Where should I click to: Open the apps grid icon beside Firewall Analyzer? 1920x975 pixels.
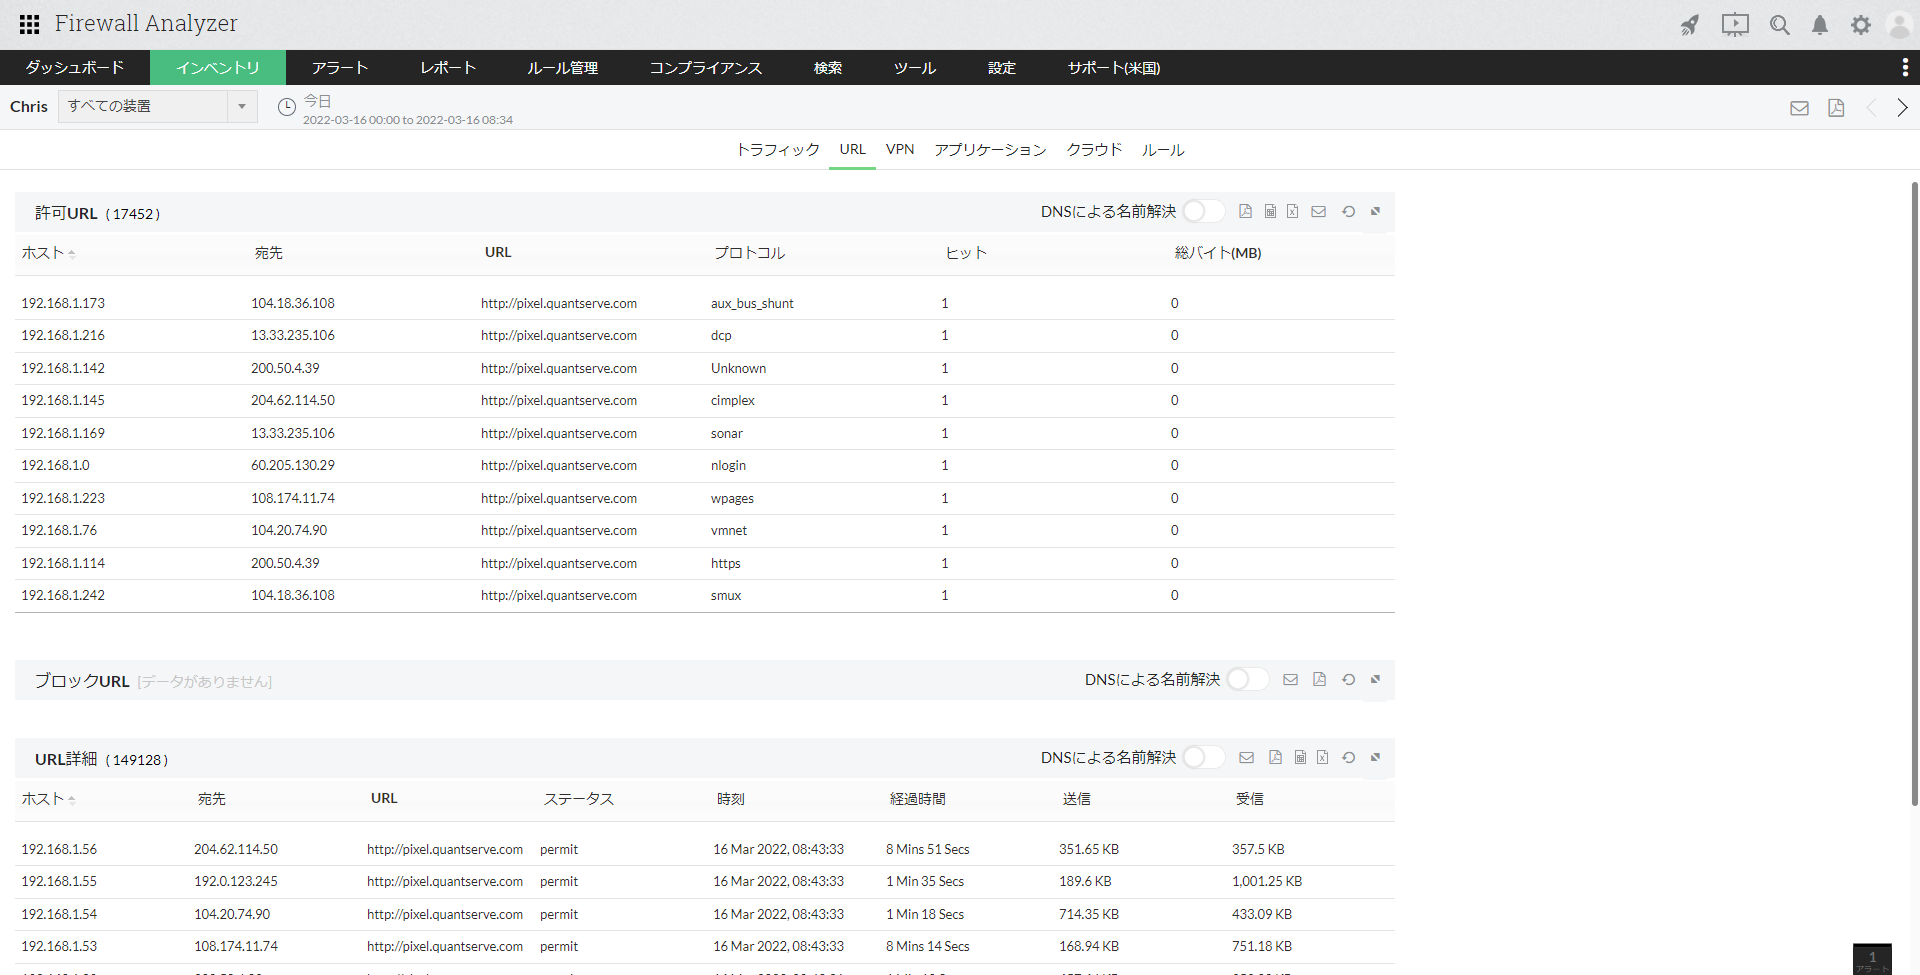(x=29, y=24)
